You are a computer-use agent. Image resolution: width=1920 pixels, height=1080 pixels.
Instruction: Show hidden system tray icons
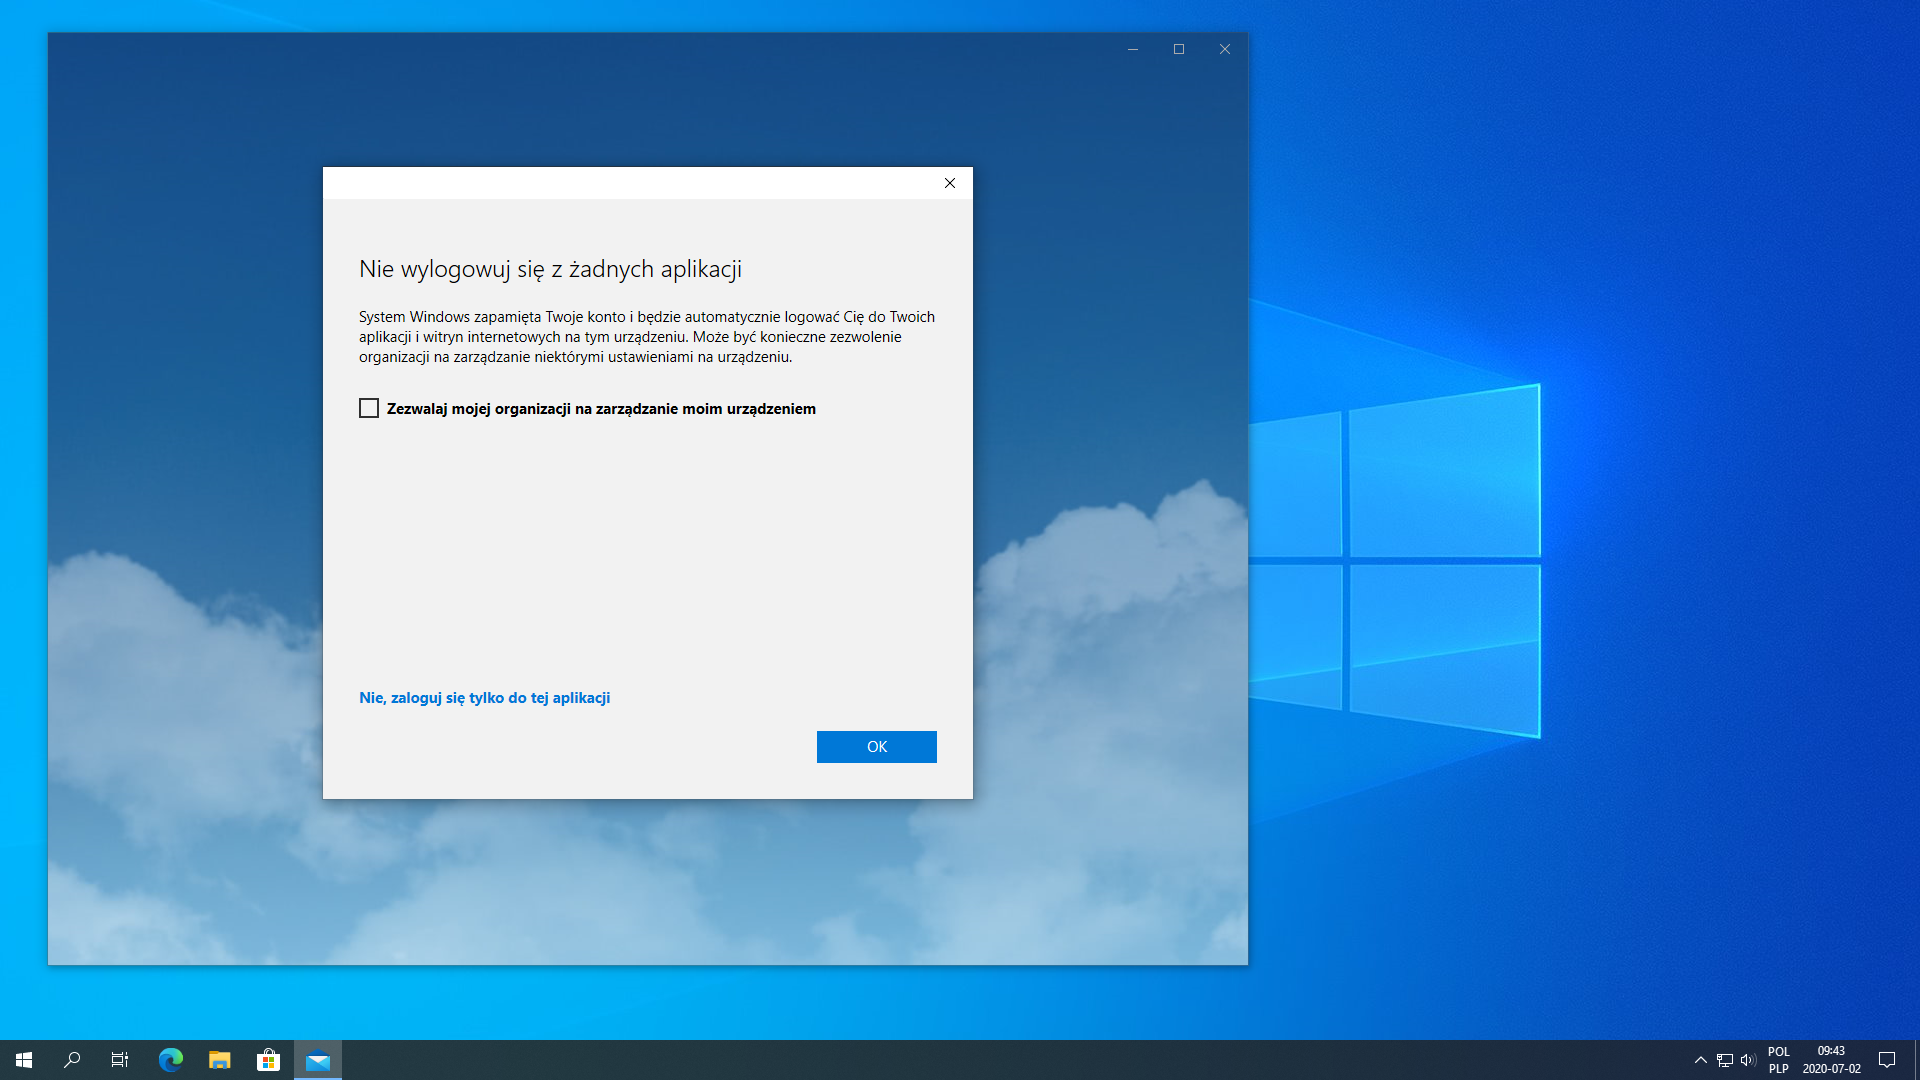point(1700,1060)
